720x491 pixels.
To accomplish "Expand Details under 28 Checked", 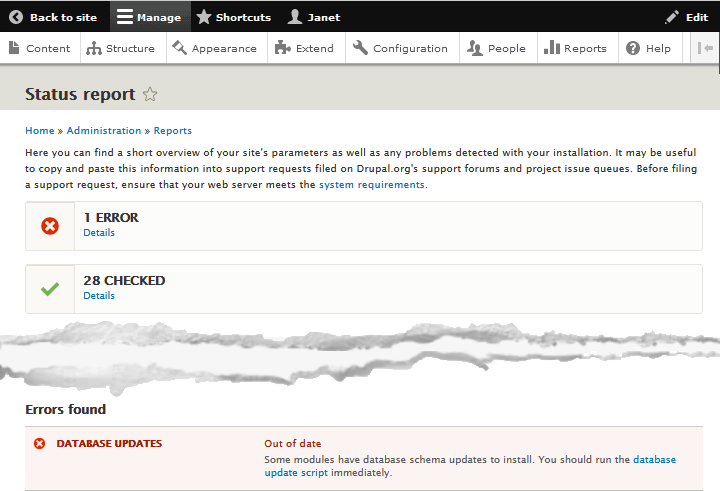I will point(99,296).
